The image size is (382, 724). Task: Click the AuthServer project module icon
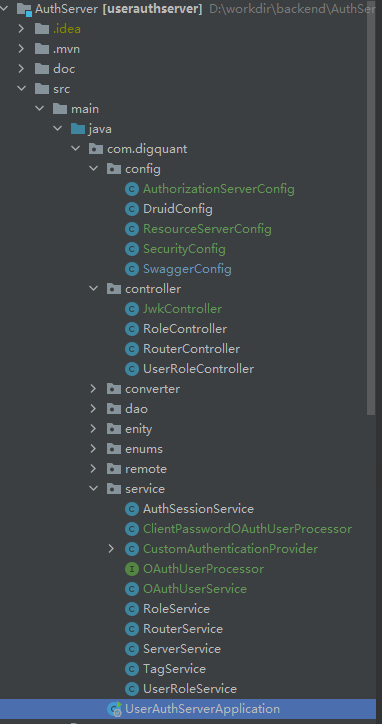click(x=24, y=9)
